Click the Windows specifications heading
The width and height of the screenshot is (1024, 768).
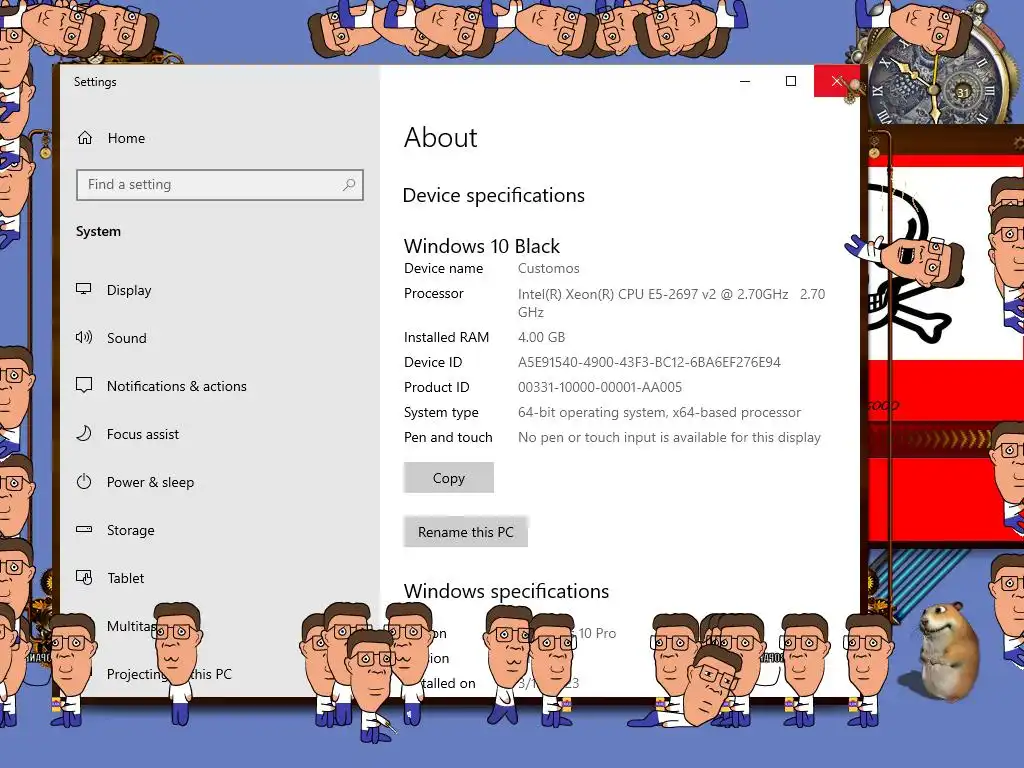[x=506, y=591]
